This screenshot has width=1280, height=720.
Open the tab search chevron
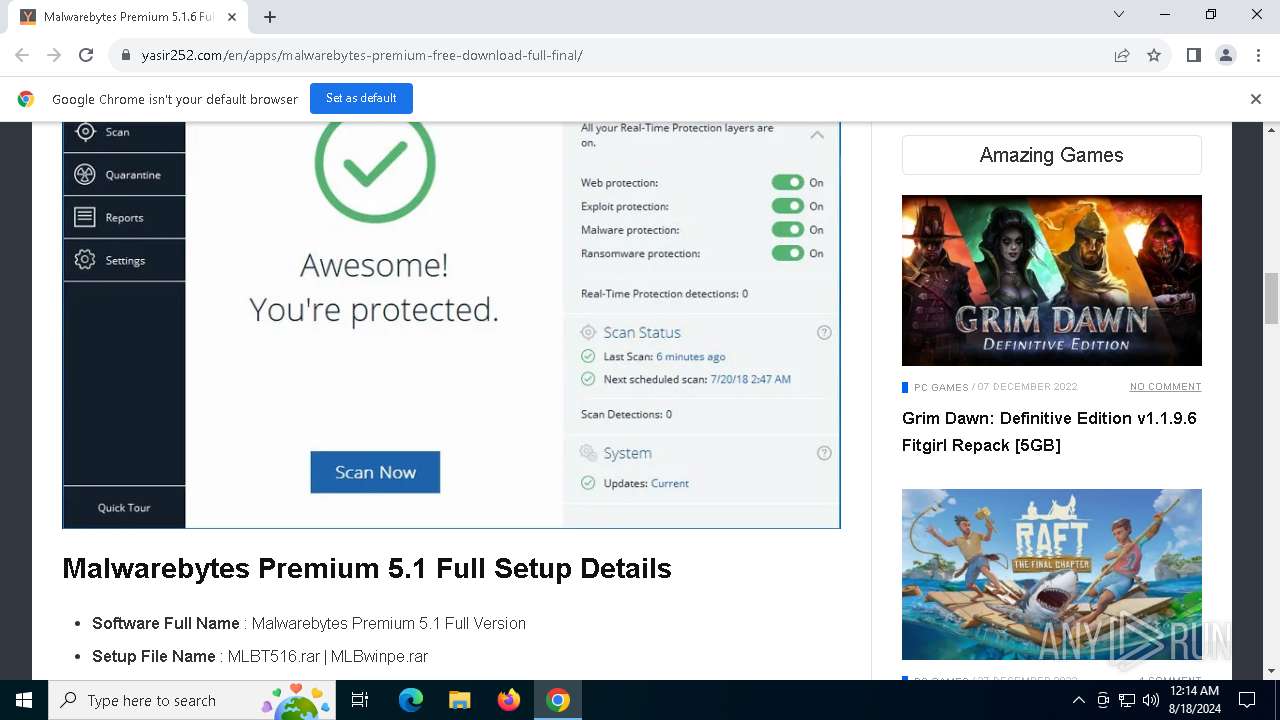tap(1119, 14)
